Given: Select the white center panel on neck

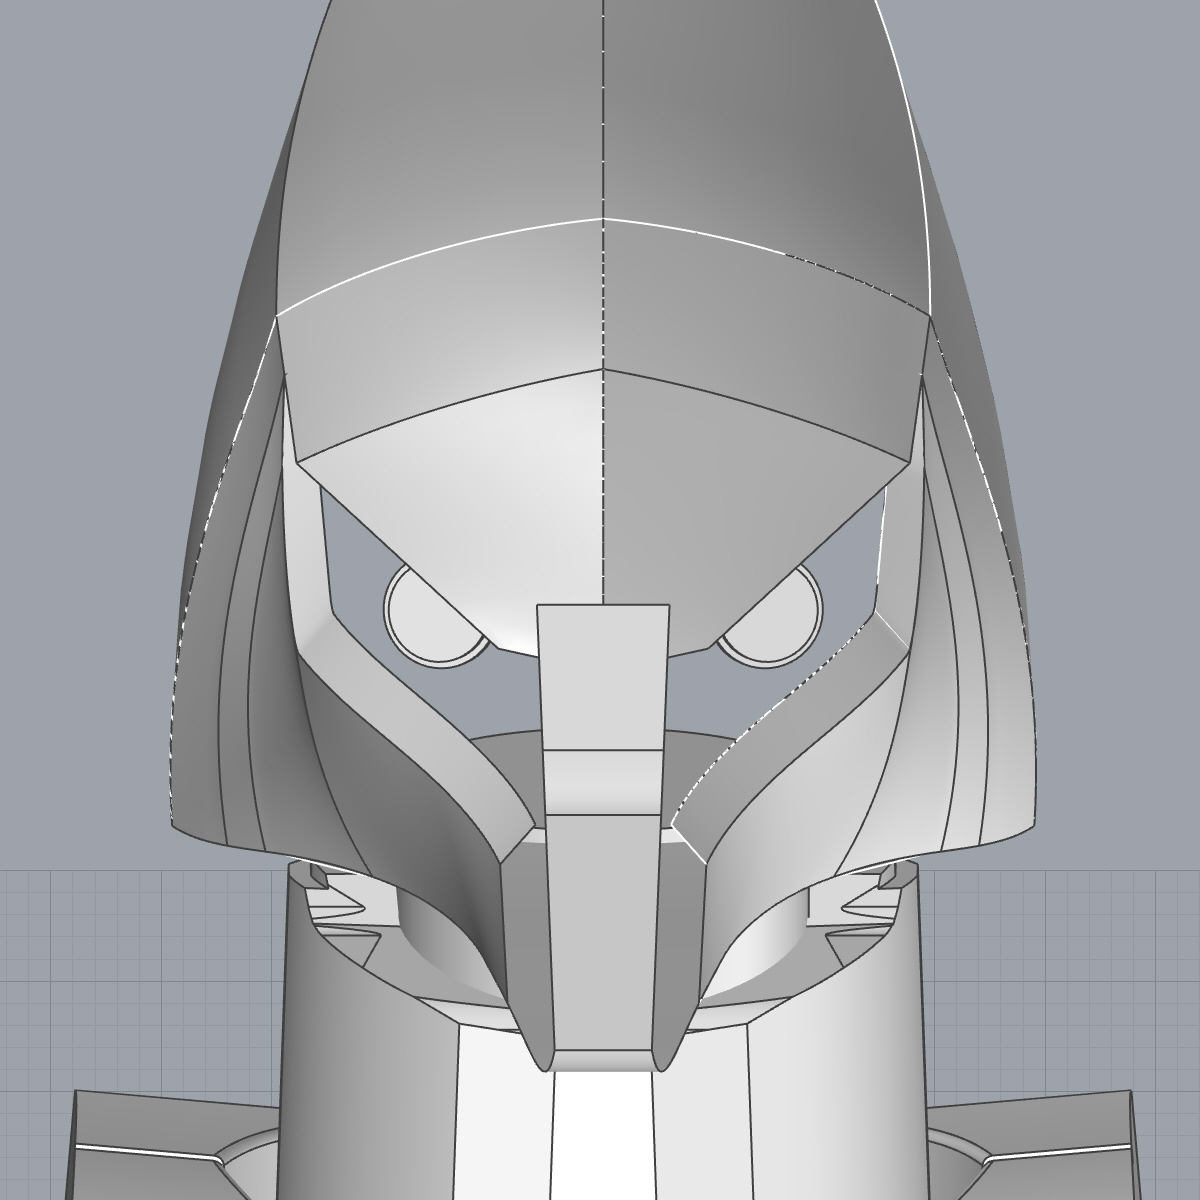Looking at the screenshot, I should pos(603,1135).
